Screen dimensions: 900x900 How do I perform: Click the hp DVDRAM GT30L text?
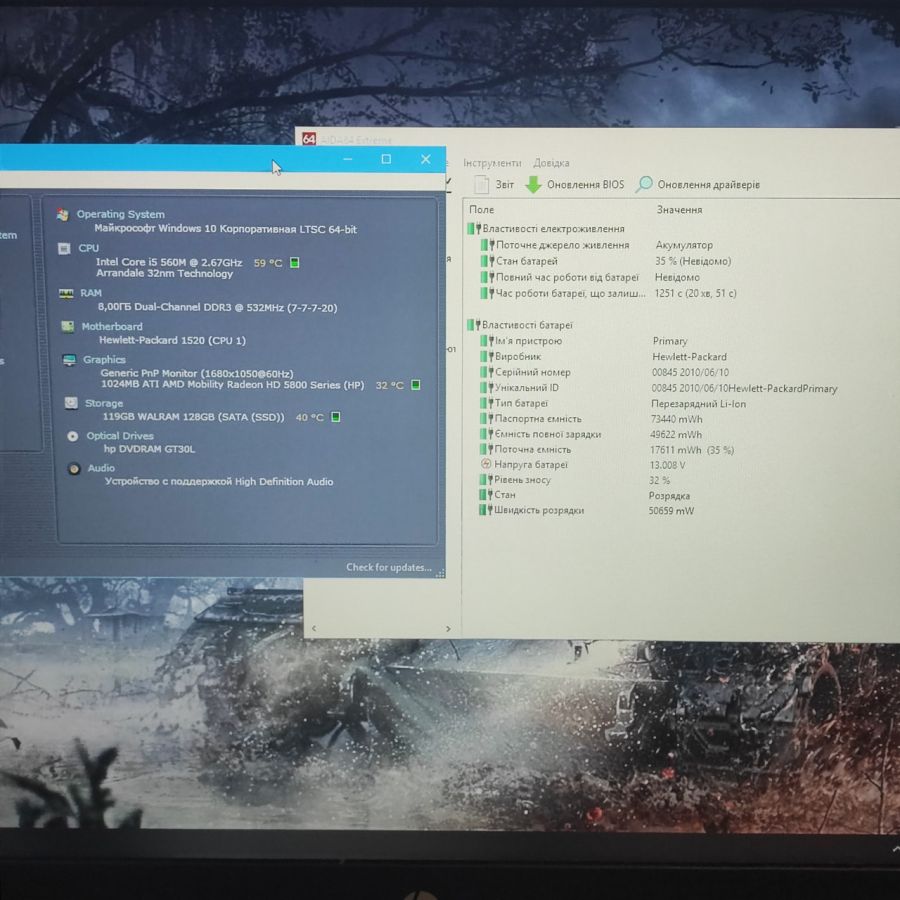pos(149,449)
